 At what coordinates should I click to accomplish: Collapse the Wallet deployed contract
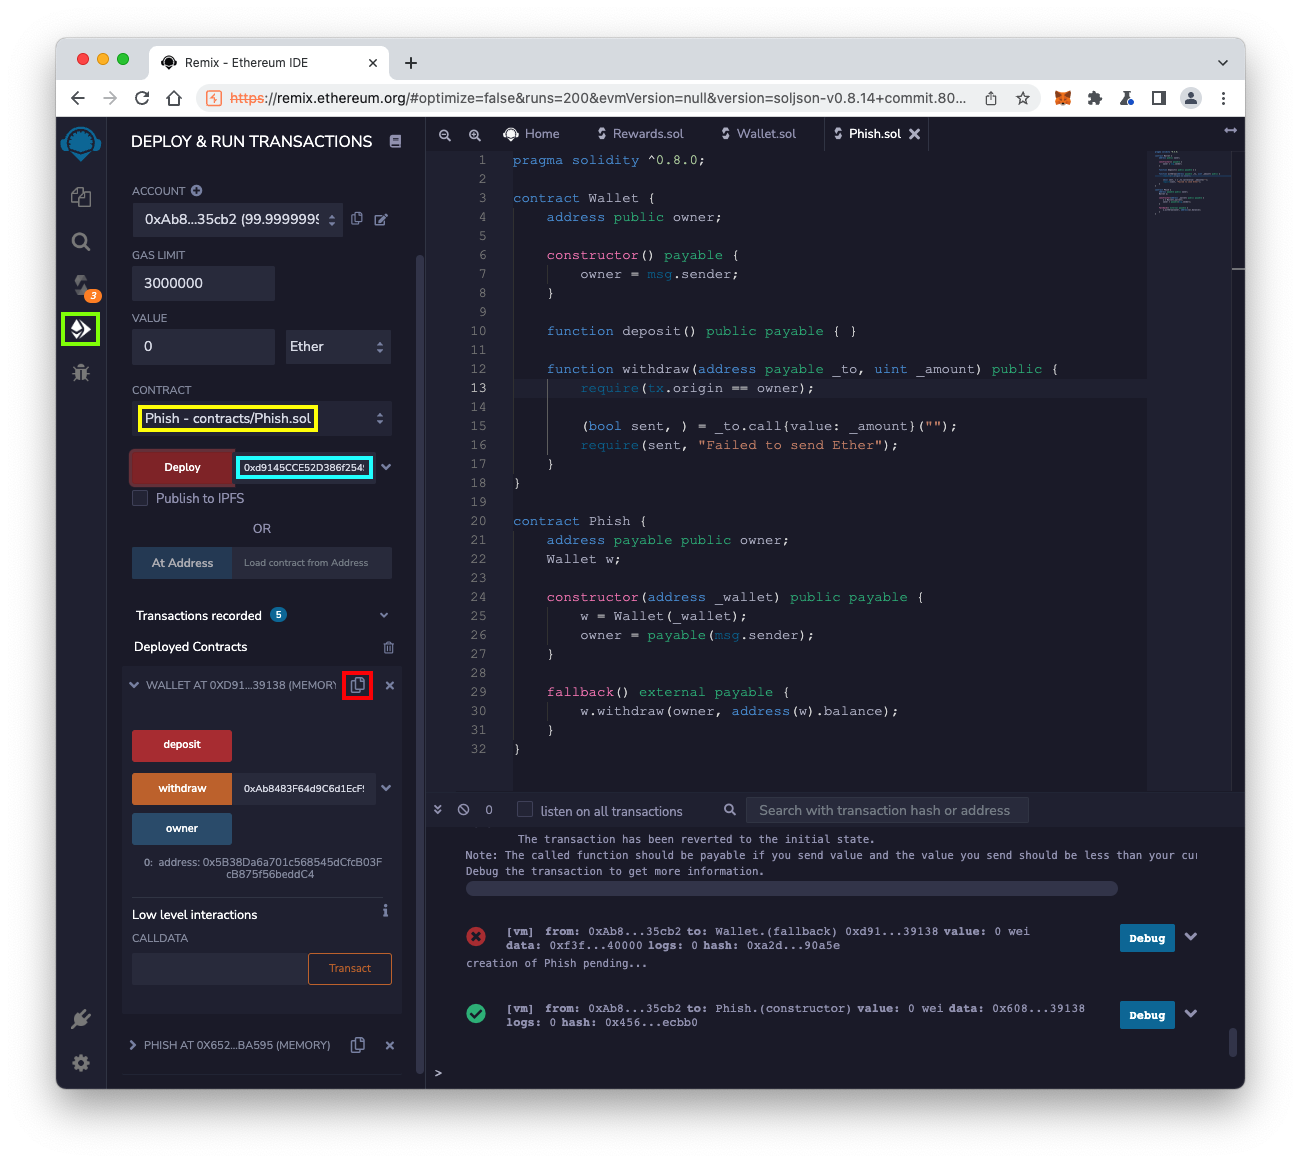coord(134,685)
